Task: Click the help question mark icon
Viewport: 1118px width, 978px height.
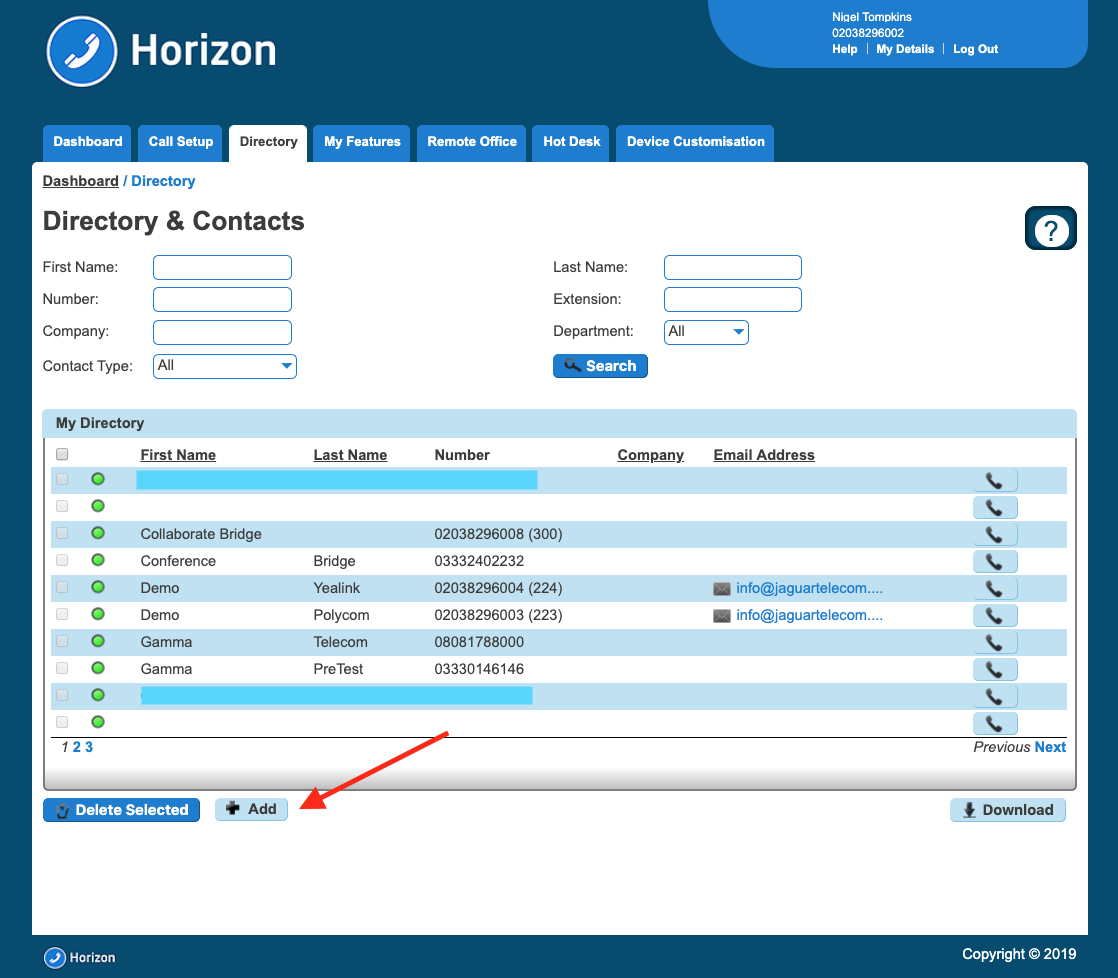Action: coord(1050,229)
